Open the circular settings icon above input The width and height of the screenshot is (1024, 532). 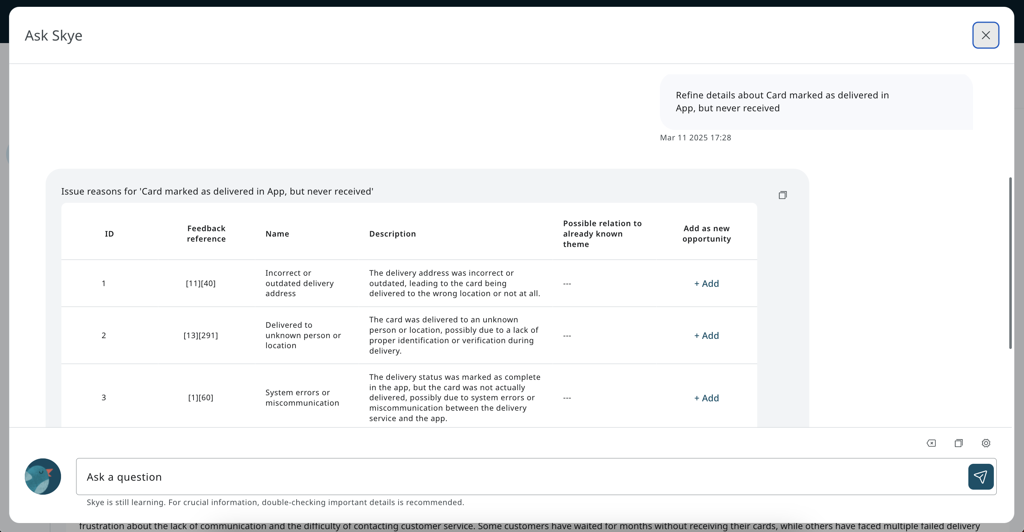click(985, 443)
